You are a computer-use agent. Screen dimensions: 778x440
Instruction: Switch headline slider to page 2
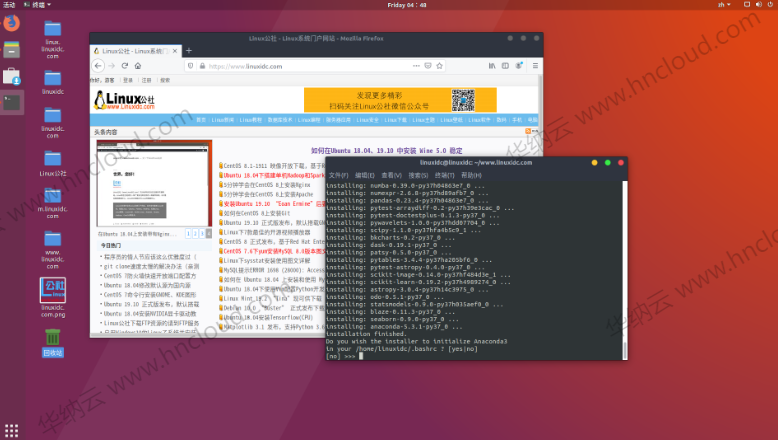195,234
